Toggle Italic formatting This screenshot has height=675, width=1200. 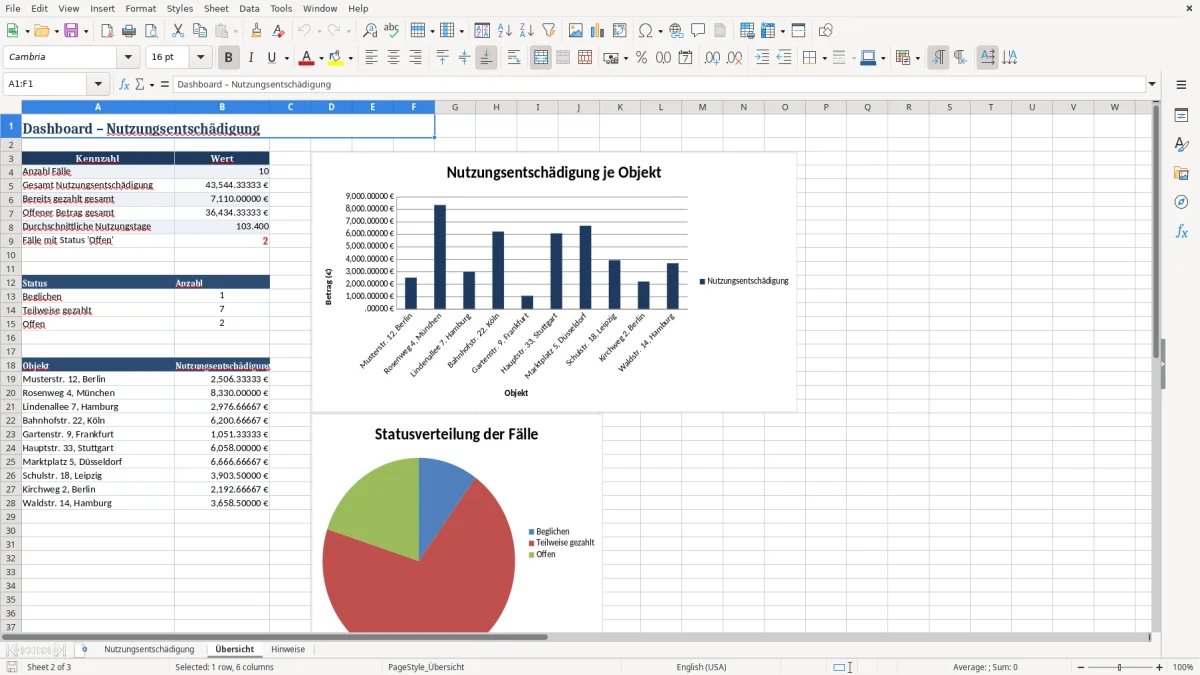tap(250, 58)
